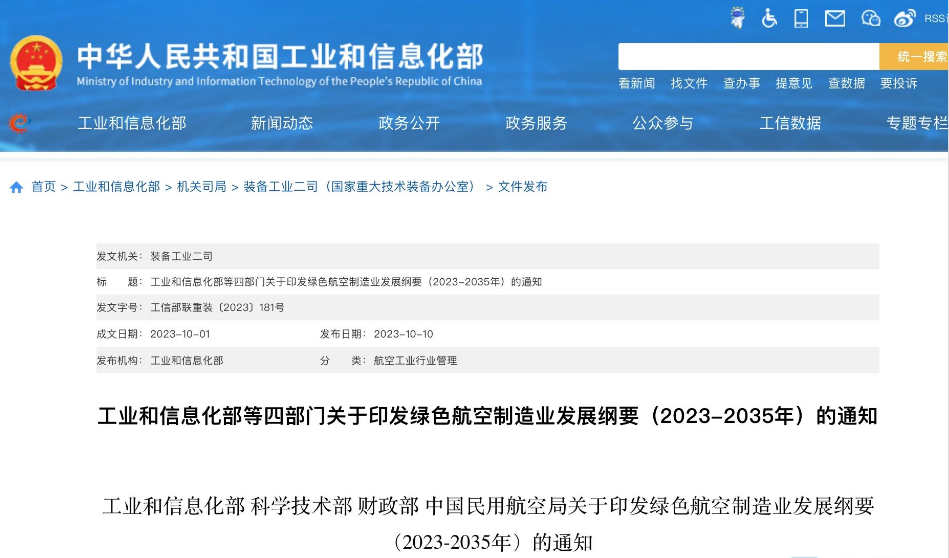The width and height of the screenshot is (949, 558).
Task: Click the ministry name 中华人民共和国工业和信息化部 title
Action: (280, 56)
